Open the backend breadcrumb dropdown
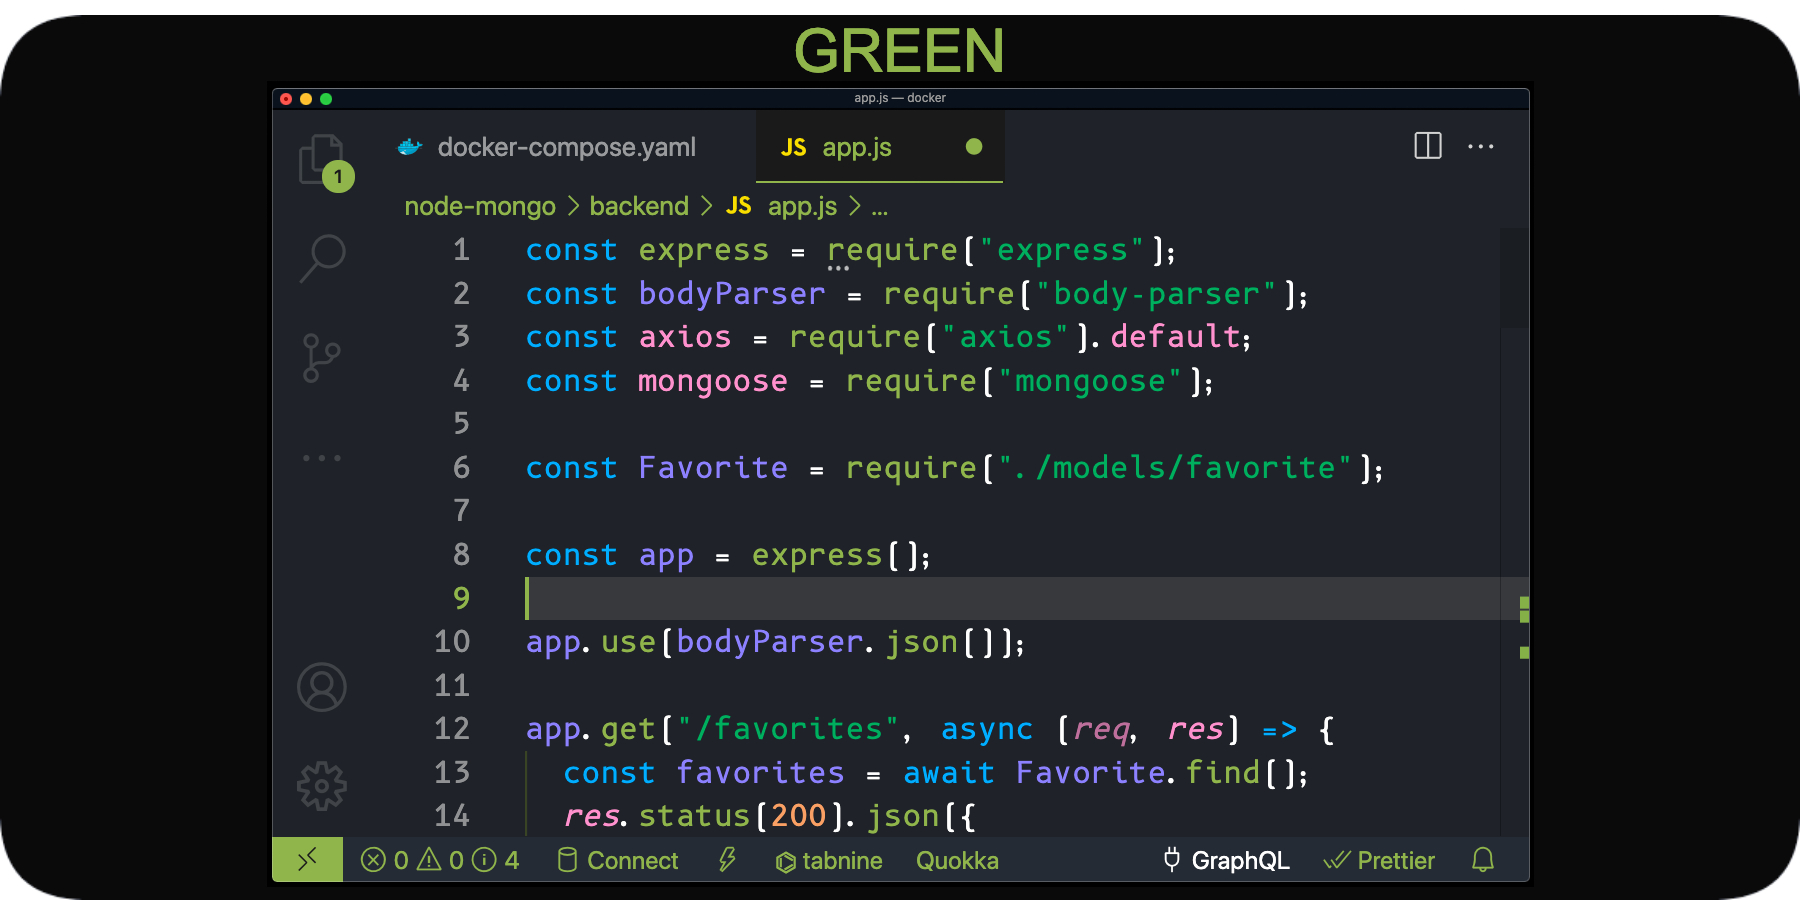1800x900 pixels. [x=638, y=206]
